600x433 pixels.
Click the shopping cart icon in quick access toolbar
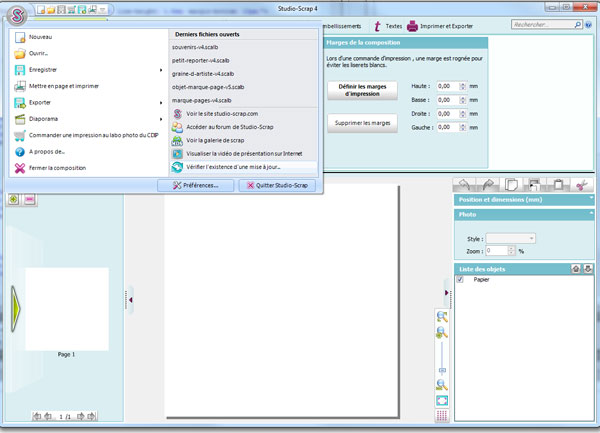tap(72, 10)
